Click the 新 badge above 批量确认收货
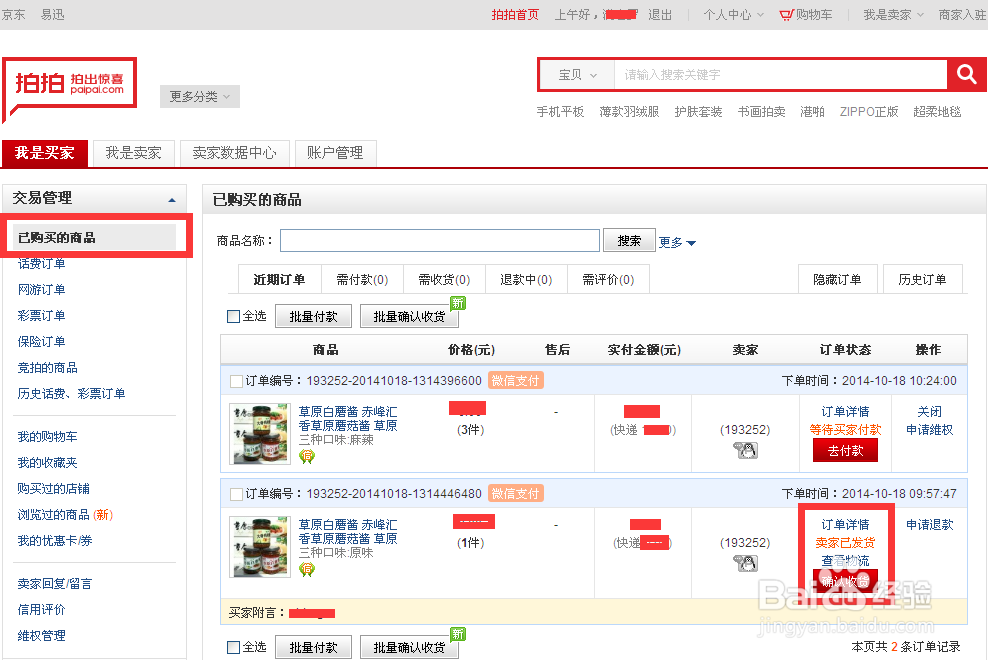988x660 pixels. (x=456, y=304)
